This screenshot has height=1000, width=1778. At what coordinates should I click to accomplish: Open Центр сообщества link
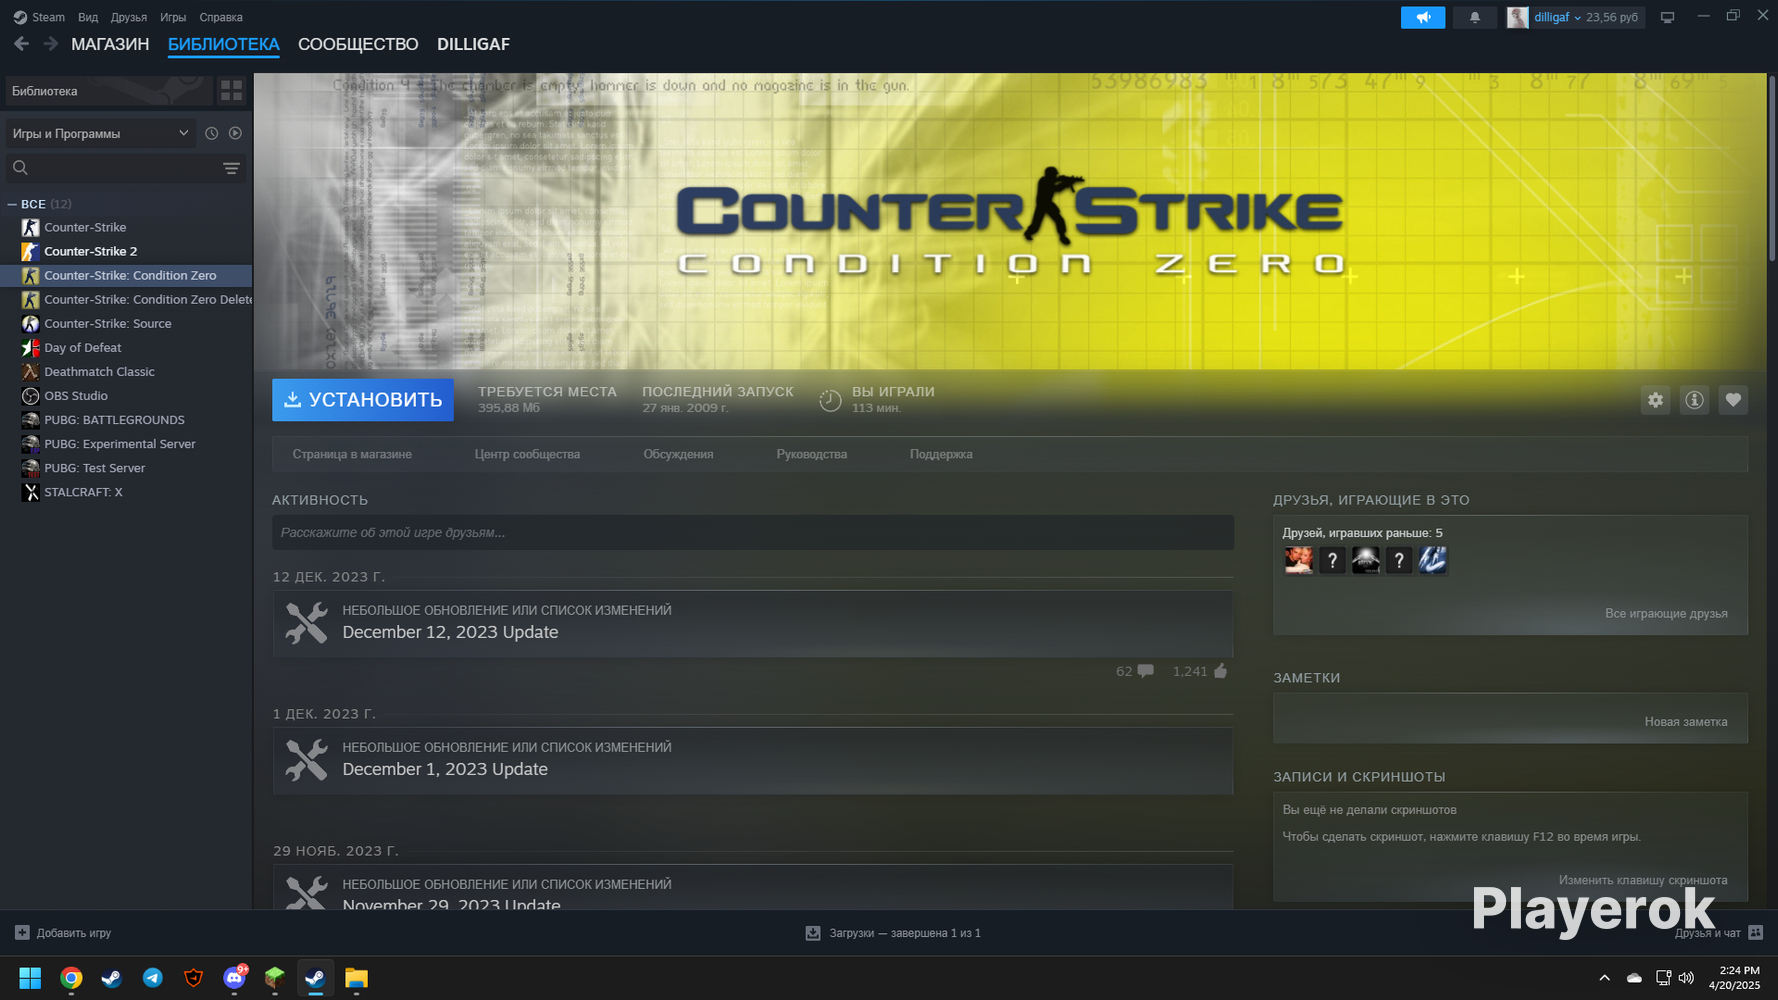tap(527, 454)
